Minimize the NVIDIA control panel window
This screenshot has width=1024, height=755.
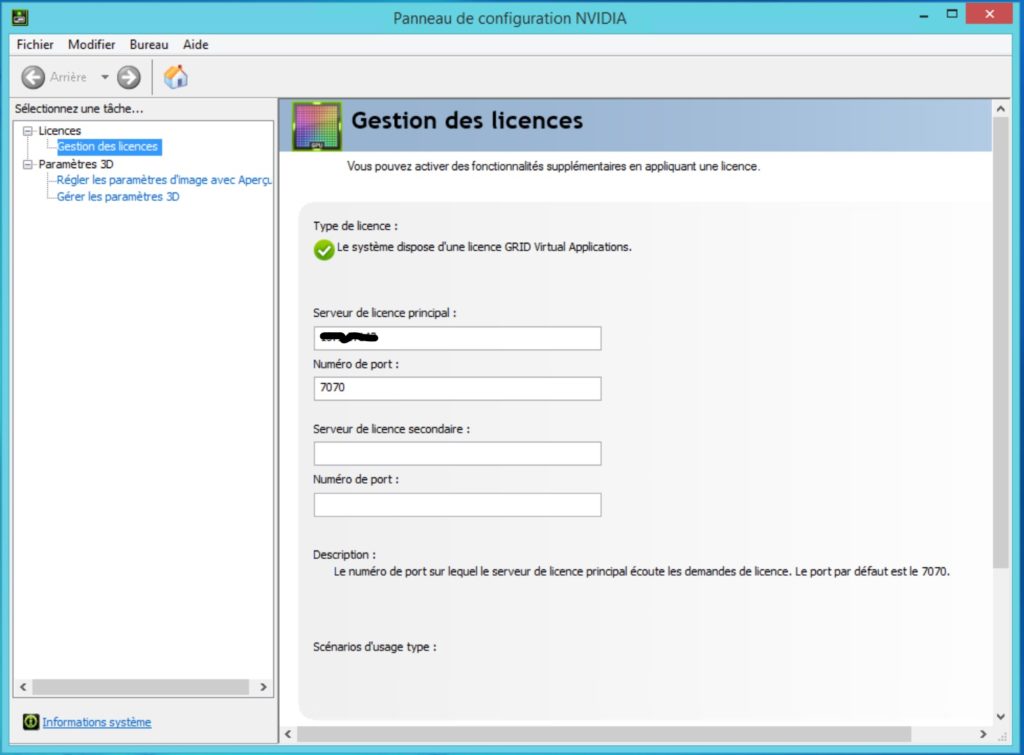coord(923,14)
